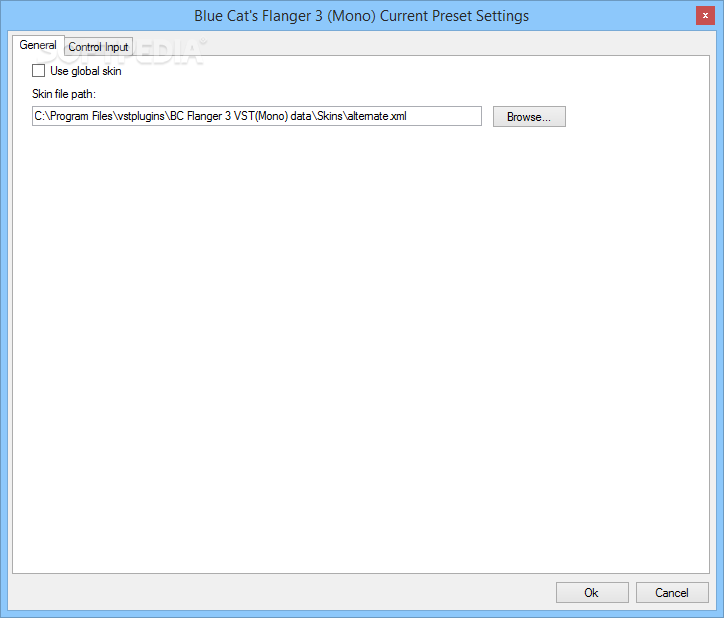724x618 pixels.
Task: Click the 'Skin file path:' label
Action: coord(64,94)
